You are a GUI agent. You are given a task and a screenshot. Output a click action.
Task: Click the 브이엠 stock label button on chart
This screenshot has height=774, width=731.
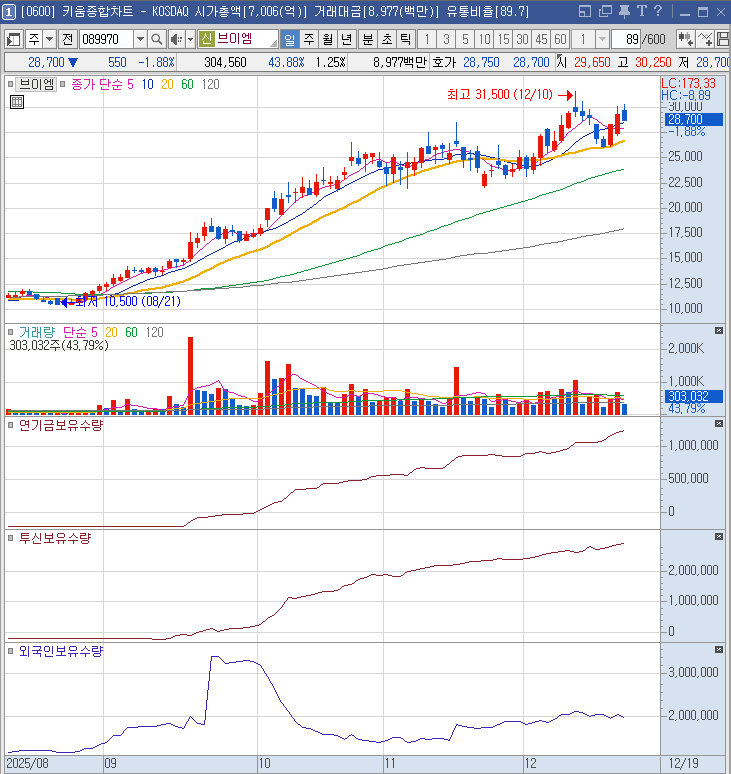click(36, 85)
